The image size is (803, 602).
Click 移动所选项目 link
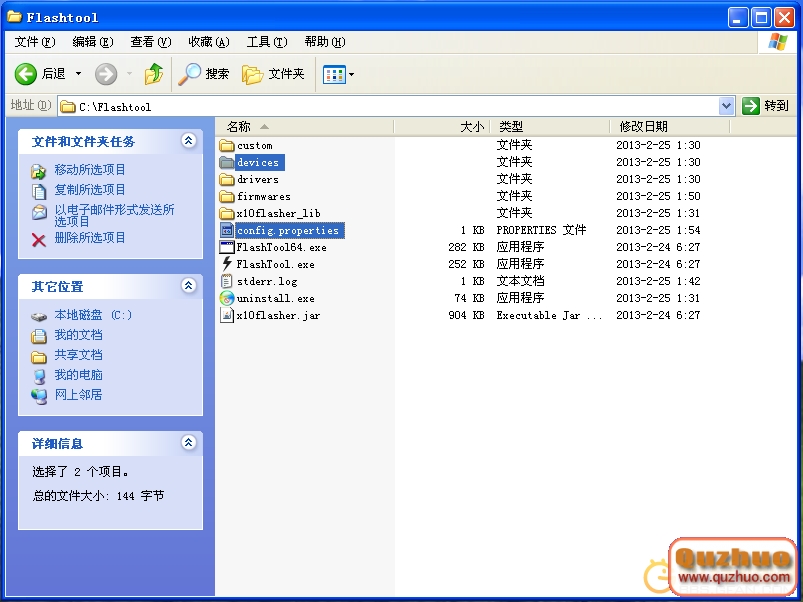(90, 169)
